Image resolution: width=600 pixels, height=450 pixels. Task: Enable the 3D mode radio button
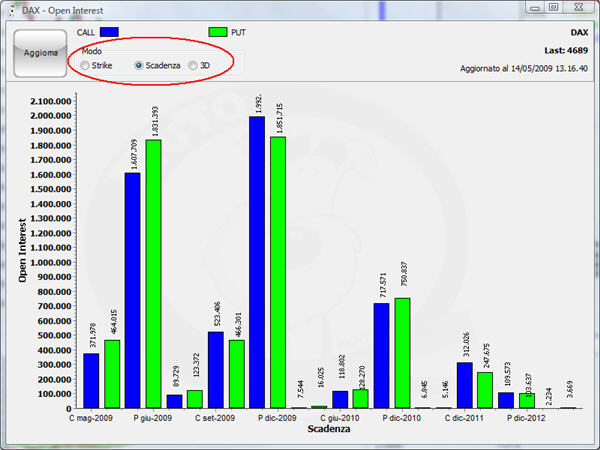coord(193,65)
